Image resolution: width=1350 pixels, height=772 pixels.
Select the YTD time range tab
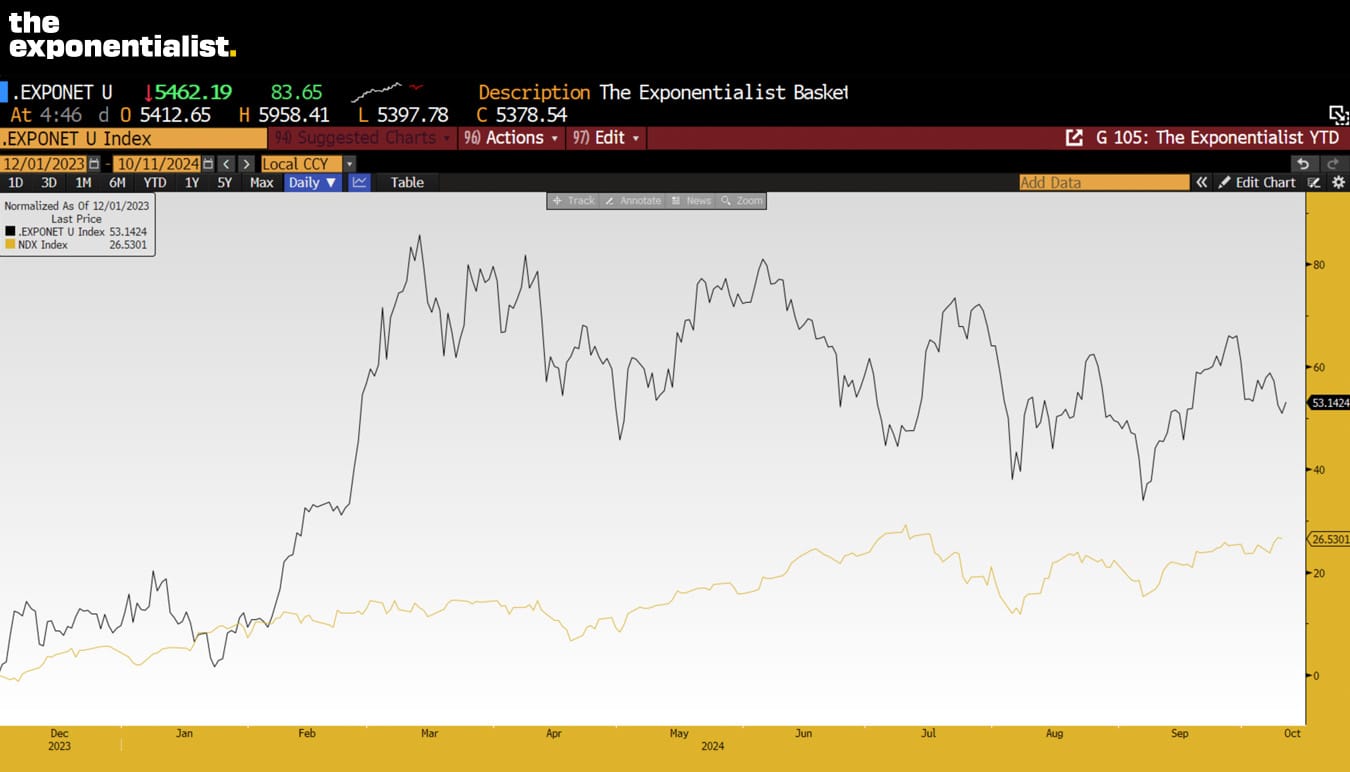point(155,182)
